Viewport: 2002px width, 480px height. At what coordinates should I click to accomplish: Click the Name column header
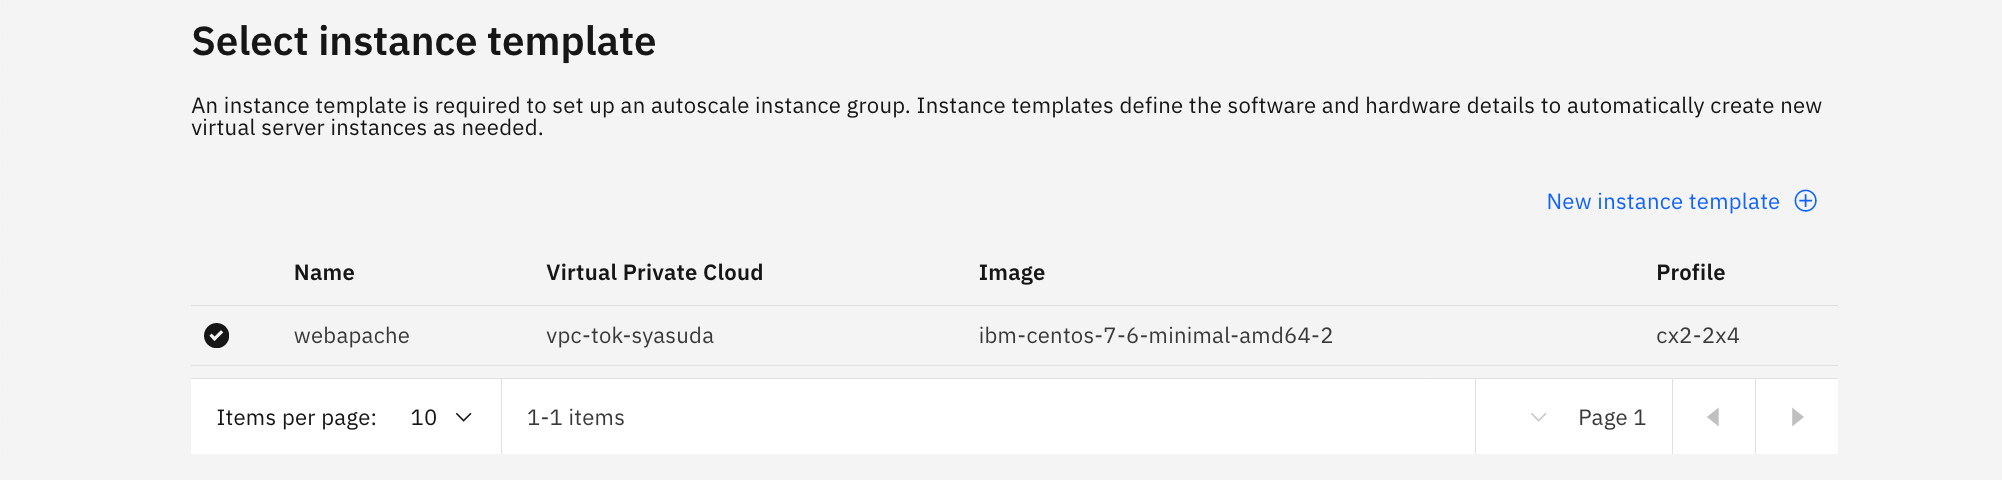324,273
